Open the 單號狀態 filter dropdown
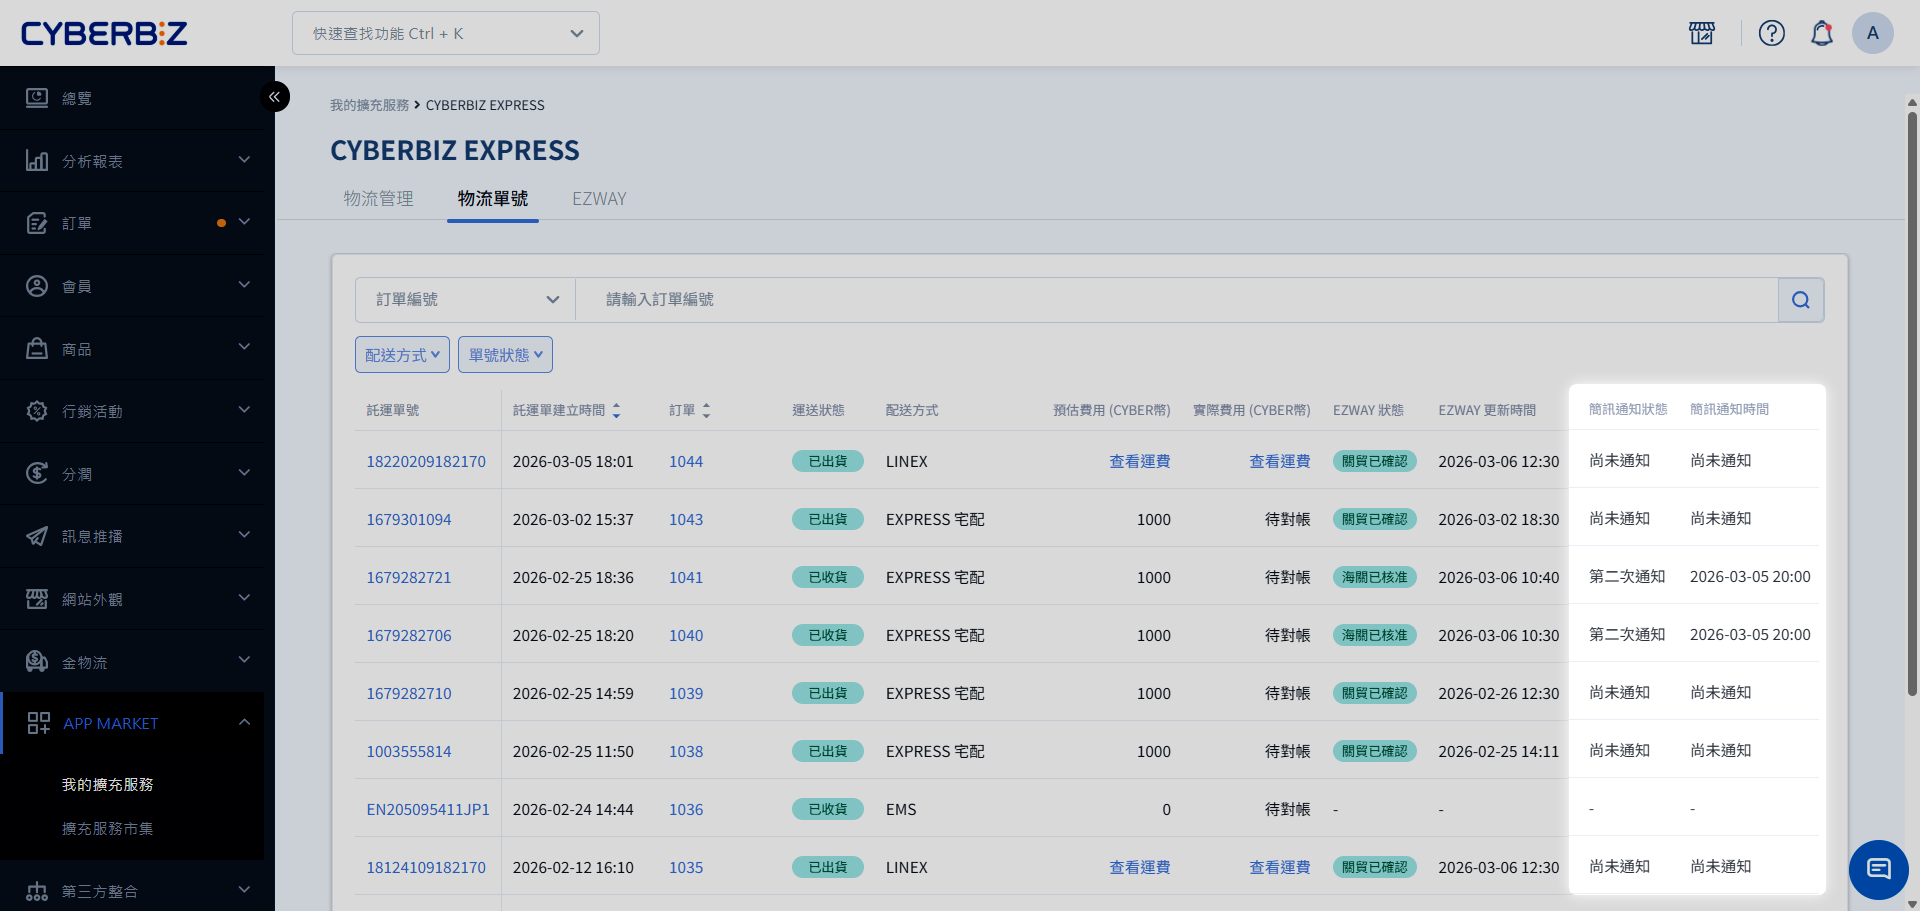1920x911 pixels. [x=505, y=355]
